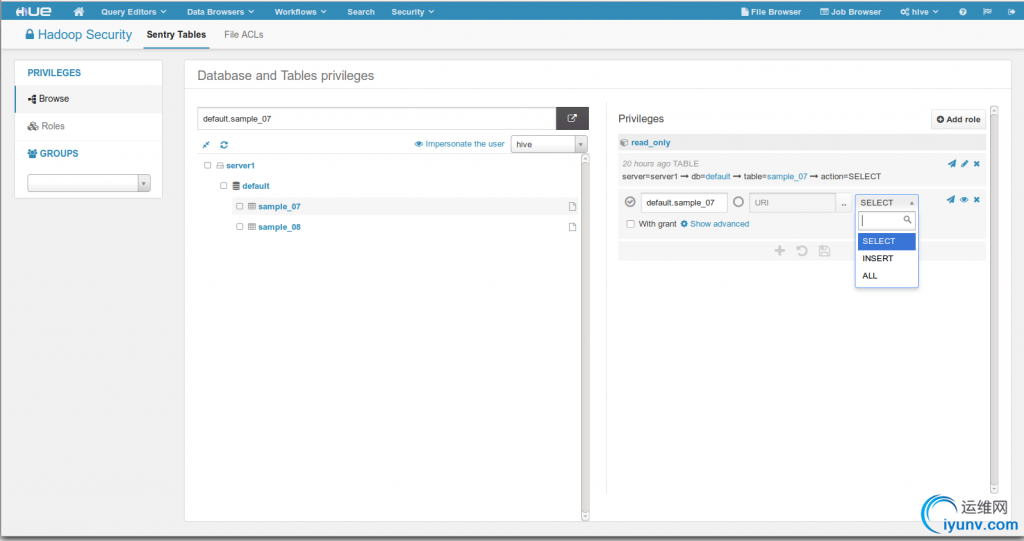
Task: Collapse the SELECT action dropdown
Action: pos(887,203)
